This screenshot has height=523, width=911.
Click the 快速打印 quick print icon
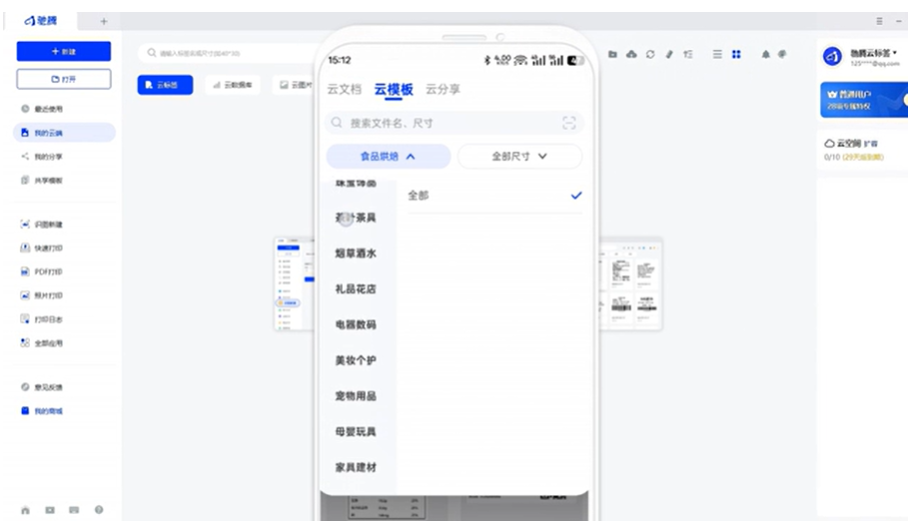tap(25, 248)
